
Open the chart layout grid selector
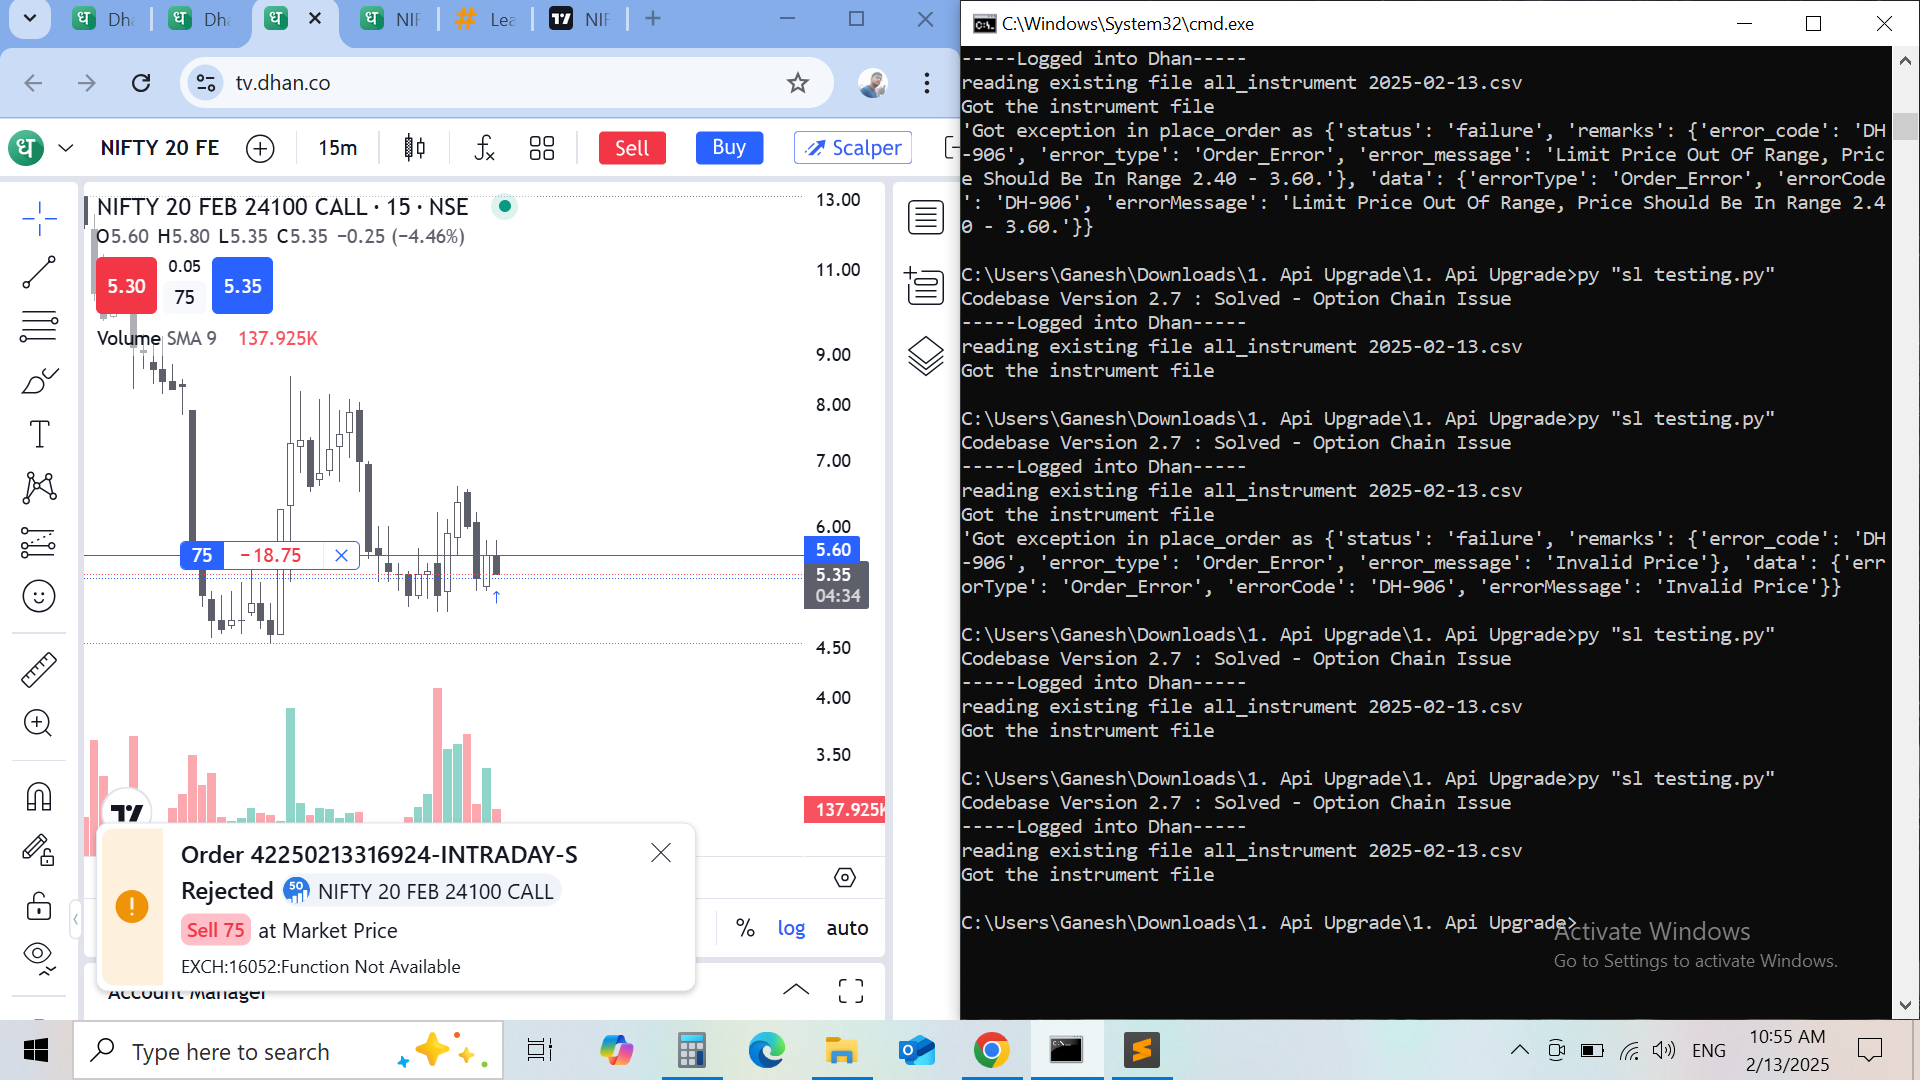[x=542, y=148]
